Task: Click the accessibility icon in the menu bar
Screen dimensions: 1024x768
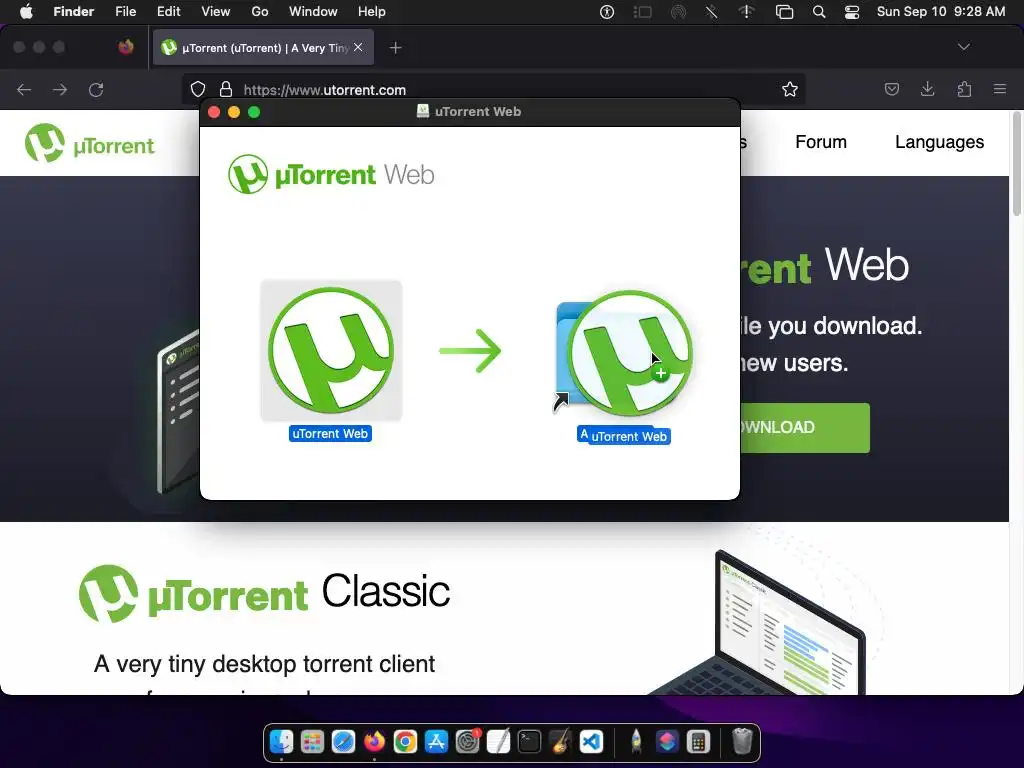Action: coord(607,12)
